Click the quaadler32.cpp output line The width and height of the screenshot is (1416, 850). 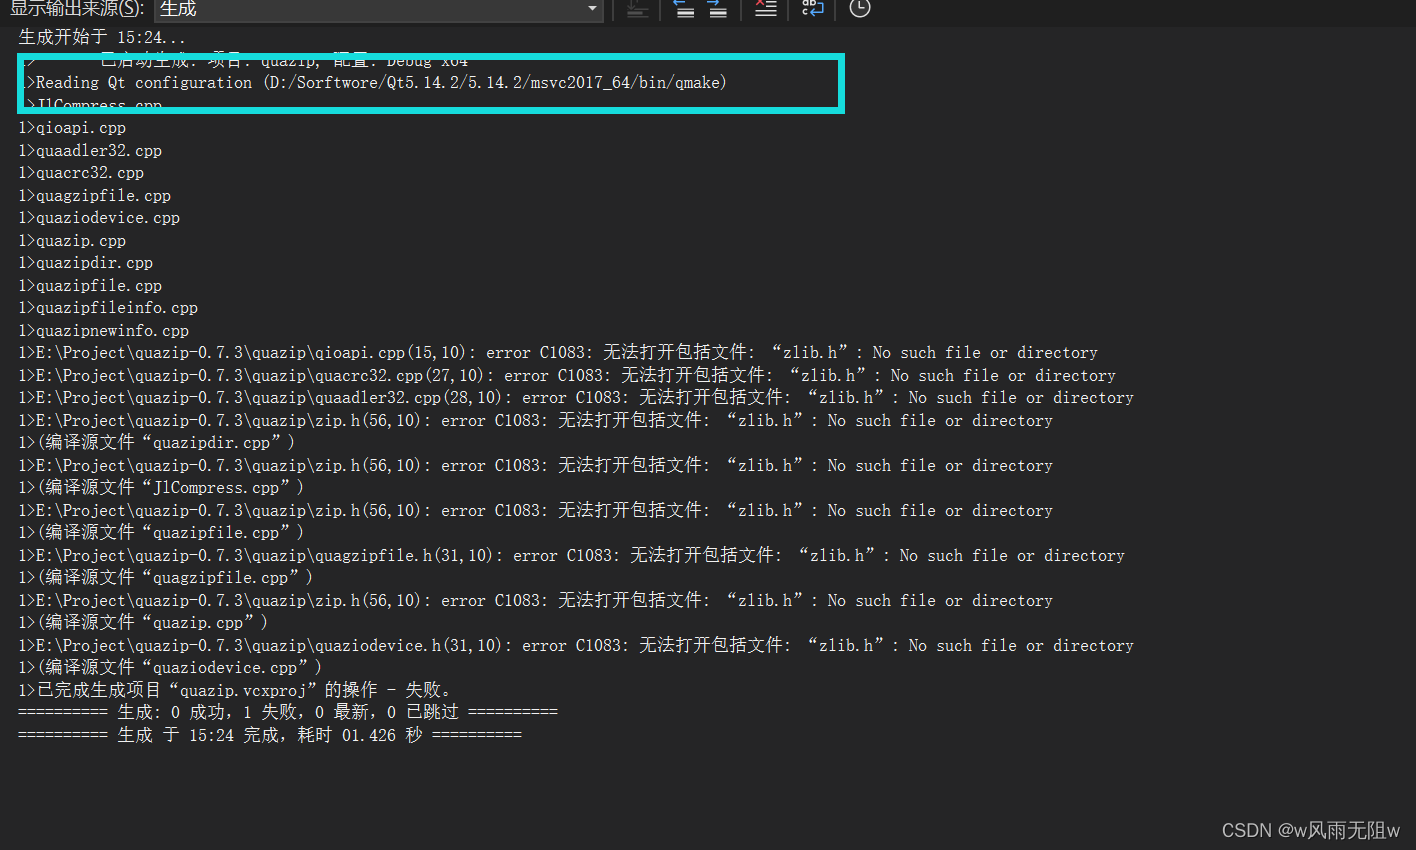pyautogui.click(x=90, y=151)
